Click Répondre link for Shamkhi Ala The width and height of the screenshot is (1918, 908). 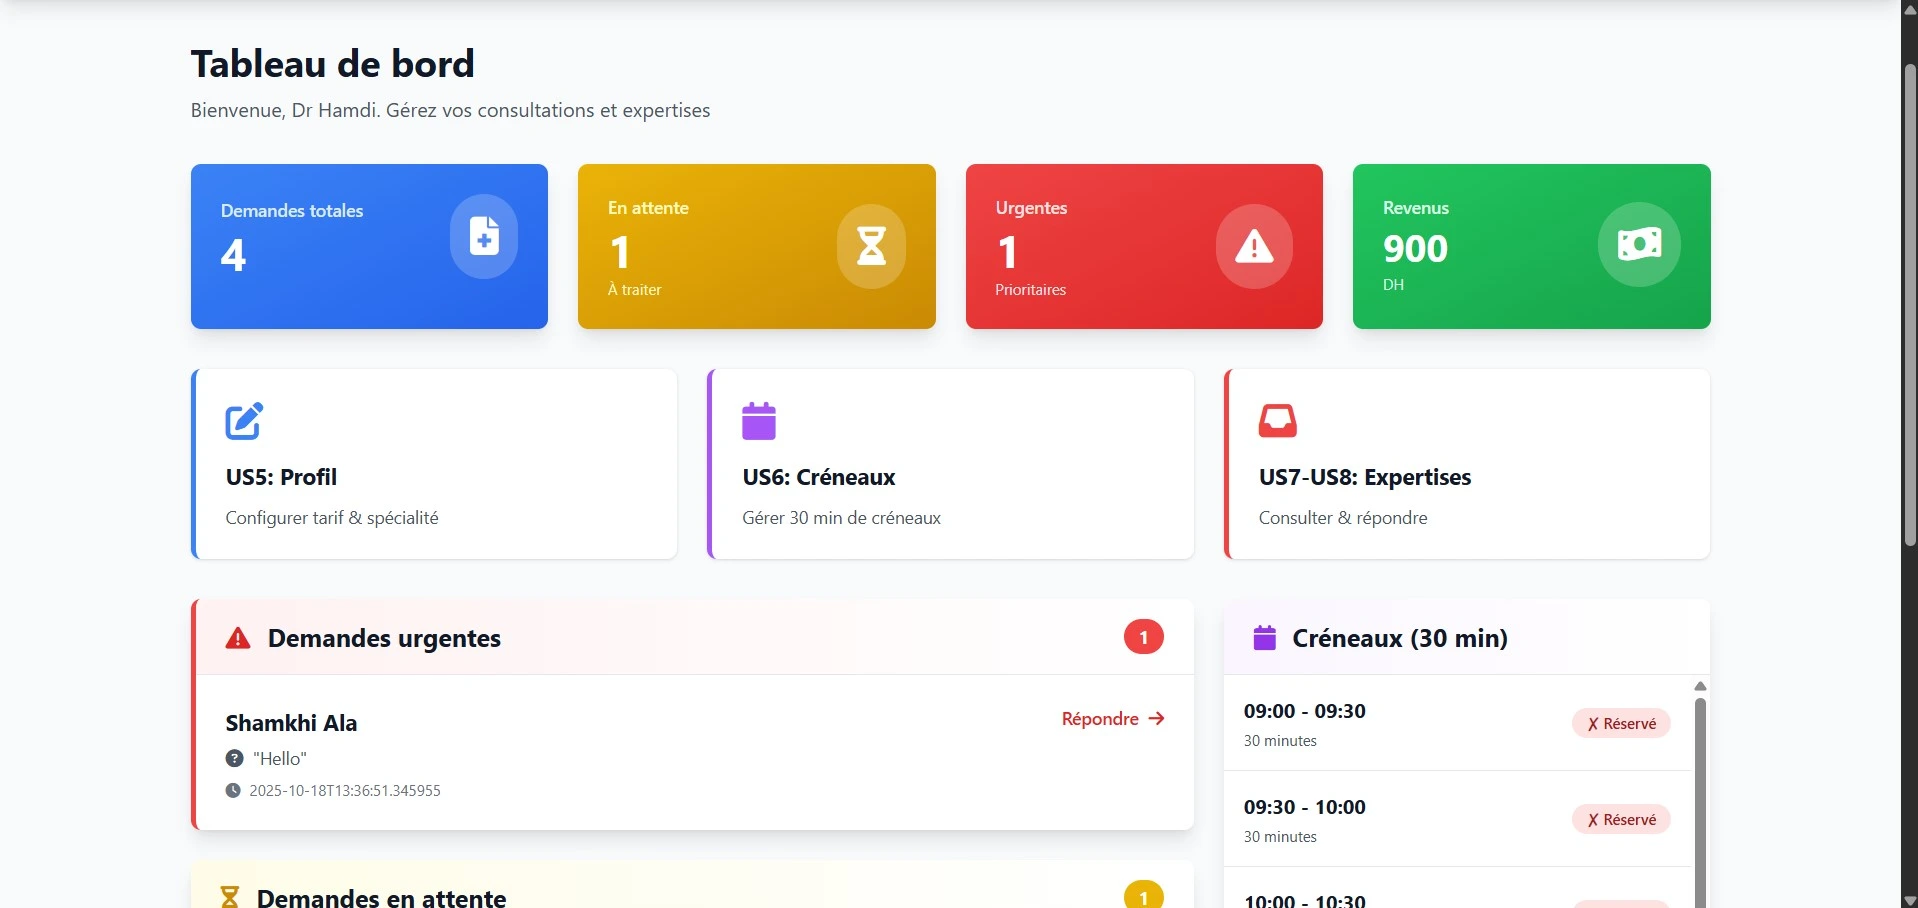[1113, 719]
